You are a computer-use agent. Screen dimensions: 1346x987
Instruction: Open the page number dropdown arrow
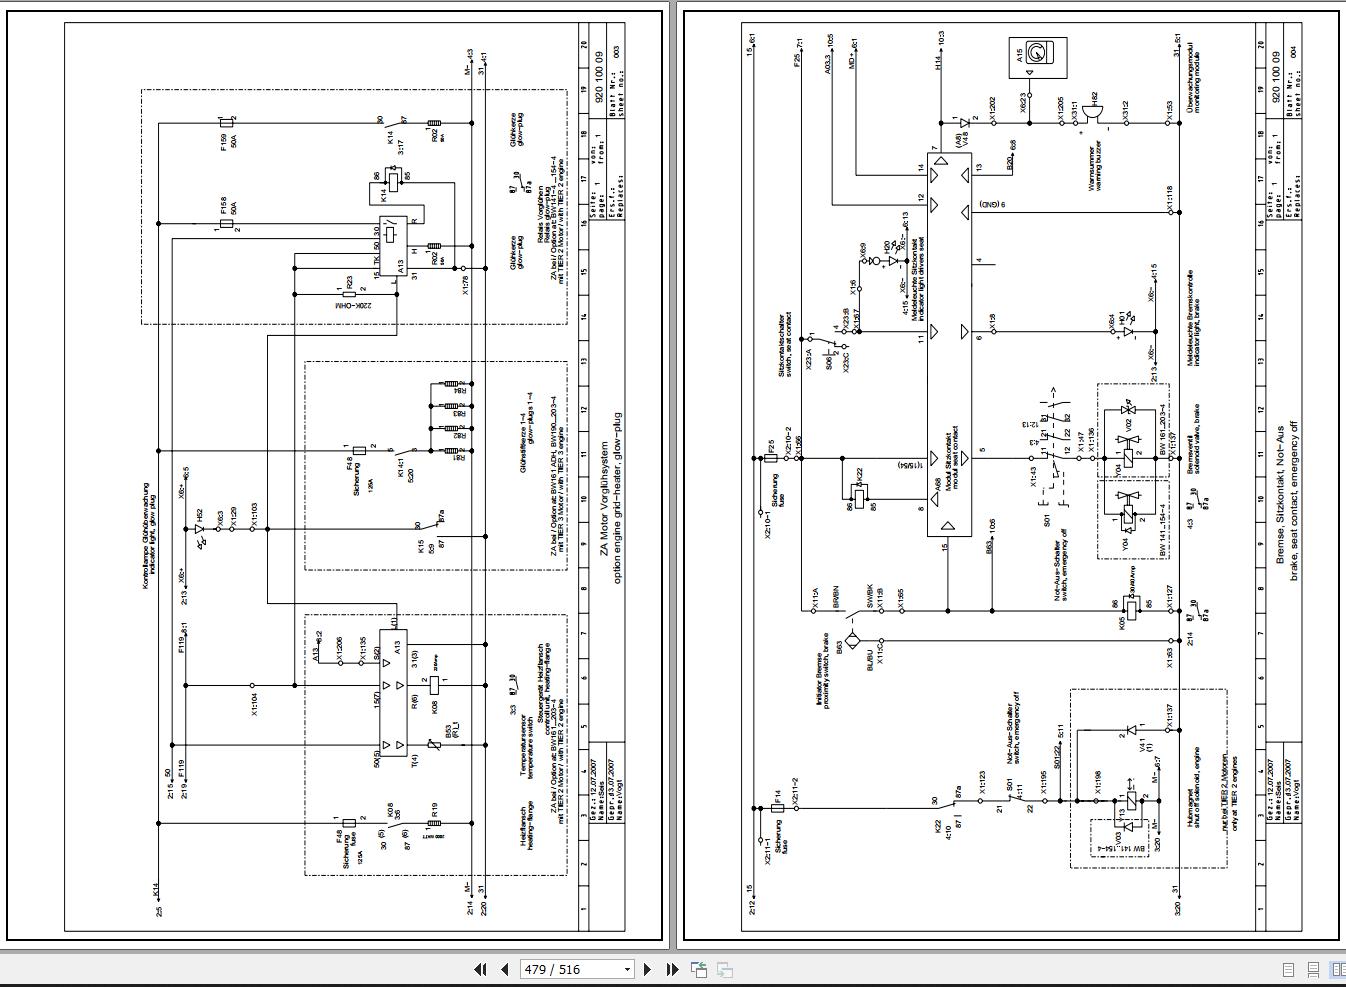(x=627, y=969)
